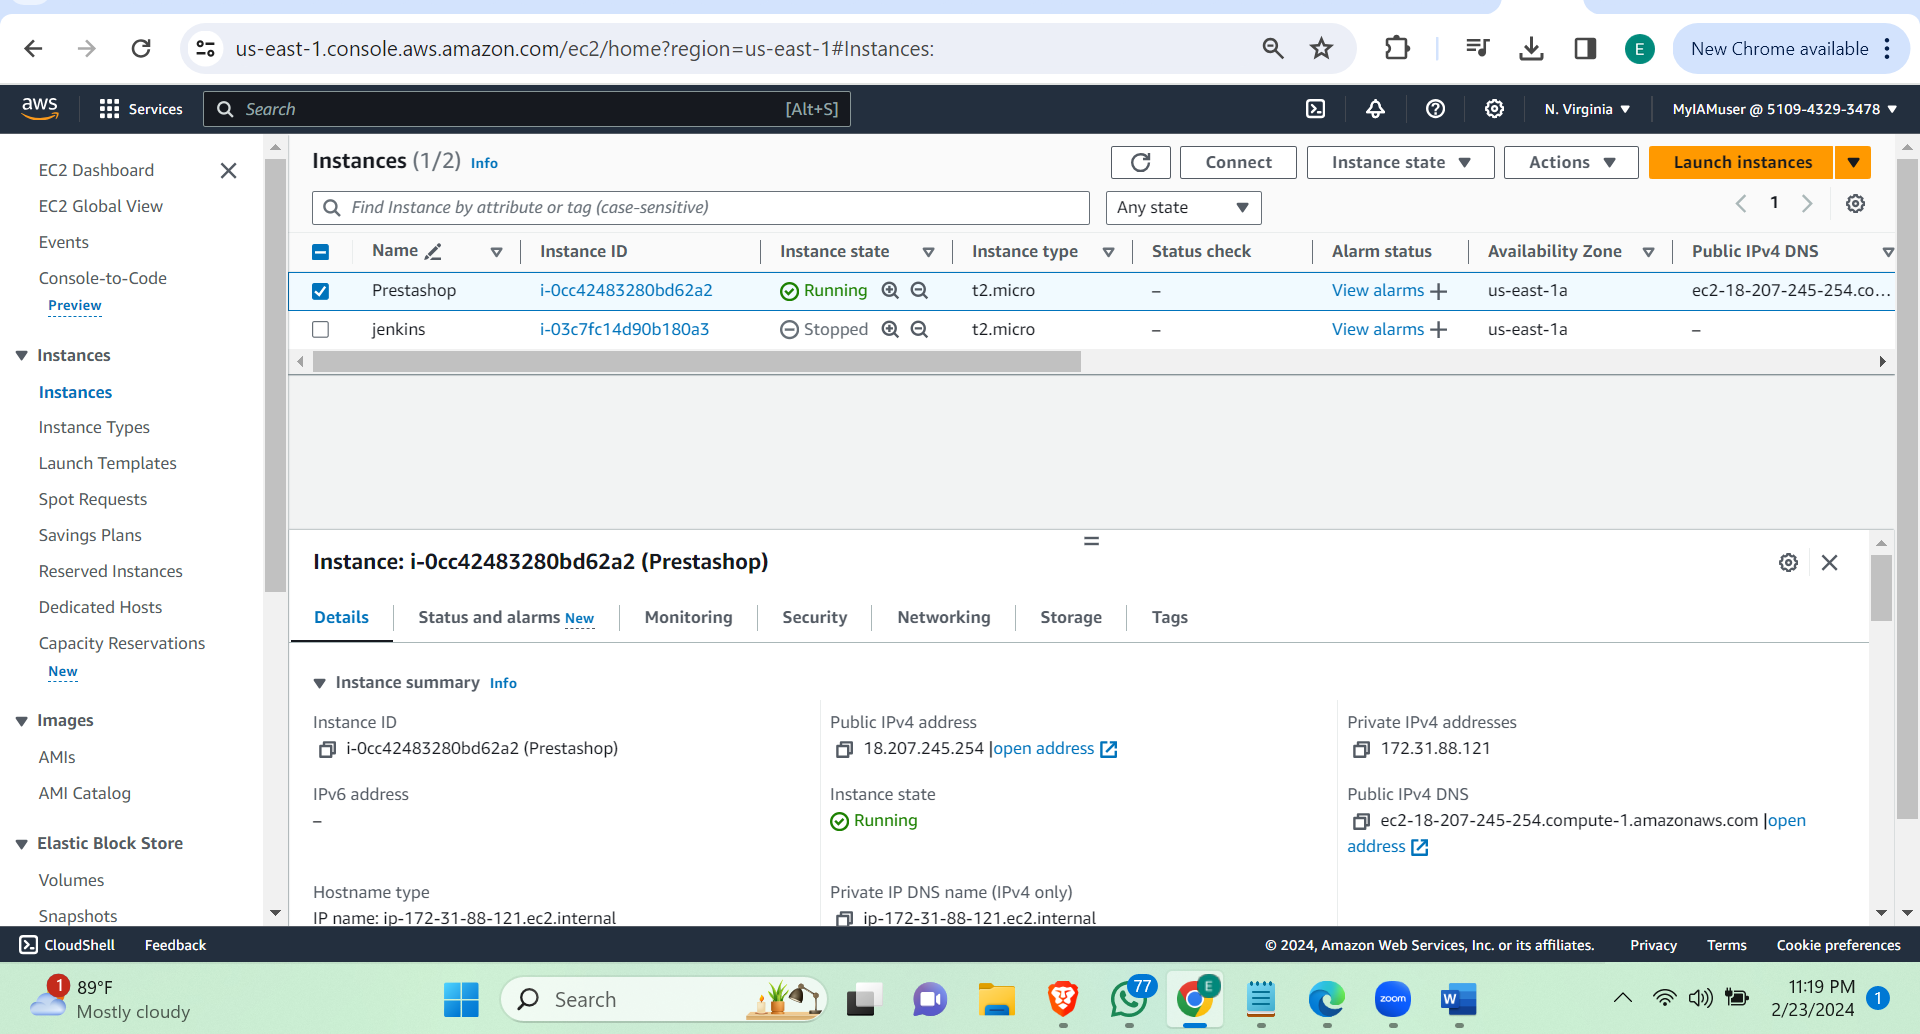Open details panel settings gear
Image resolution: width=1920 pixels, height=1034 pixels.
coord(1789,563)
